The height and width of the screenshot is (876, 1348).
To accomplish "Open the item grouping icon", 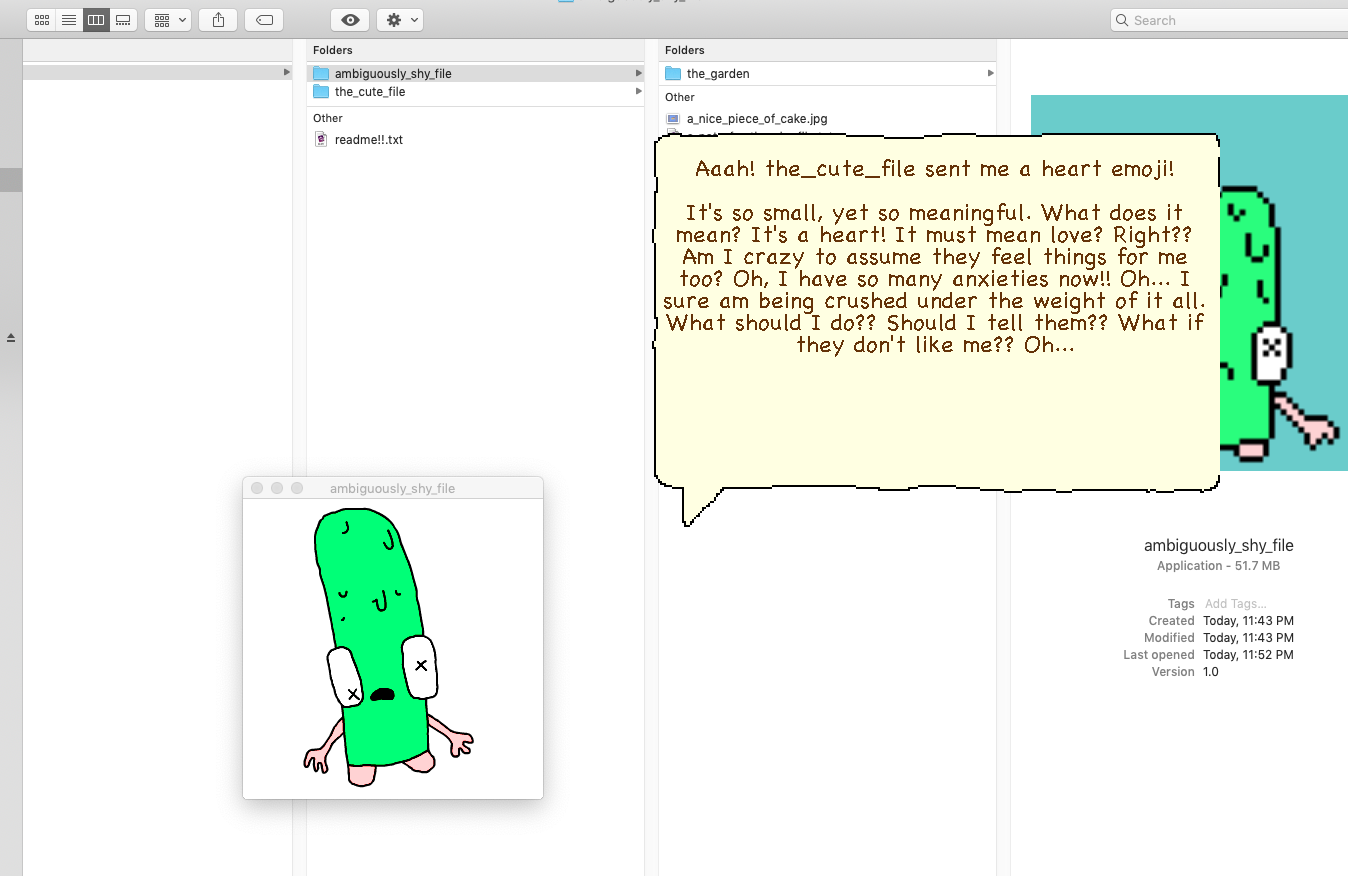I will (160, 19).
